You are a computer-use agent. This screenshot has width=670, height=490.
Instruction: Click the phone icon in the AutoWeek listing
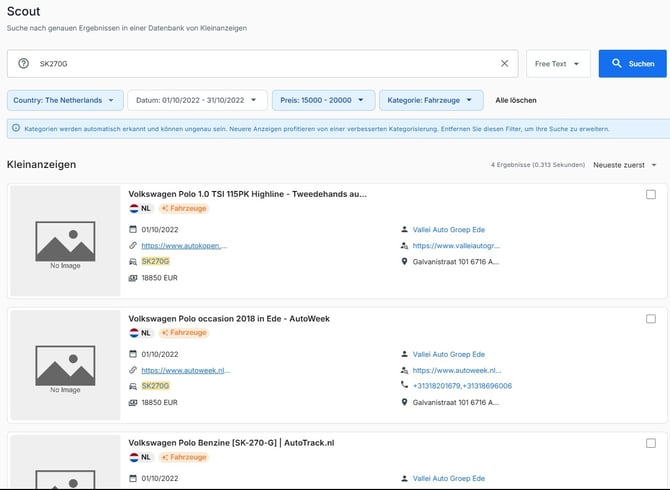click(x=404, y=385)
